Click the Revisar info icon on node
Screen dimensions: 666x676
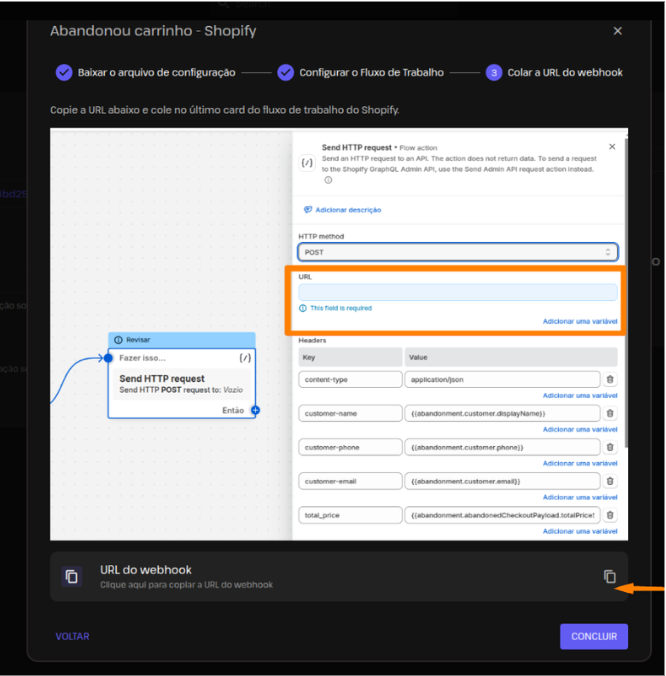(118, 340)
